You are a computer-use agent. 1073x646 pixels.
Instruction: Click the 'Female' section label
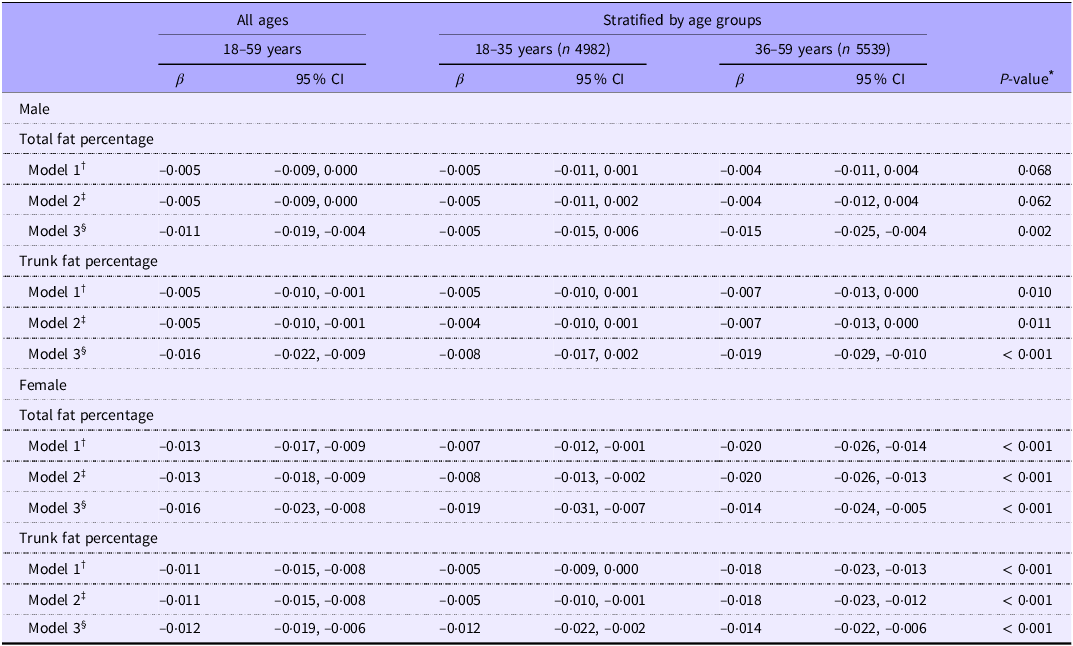coord(42,385)
